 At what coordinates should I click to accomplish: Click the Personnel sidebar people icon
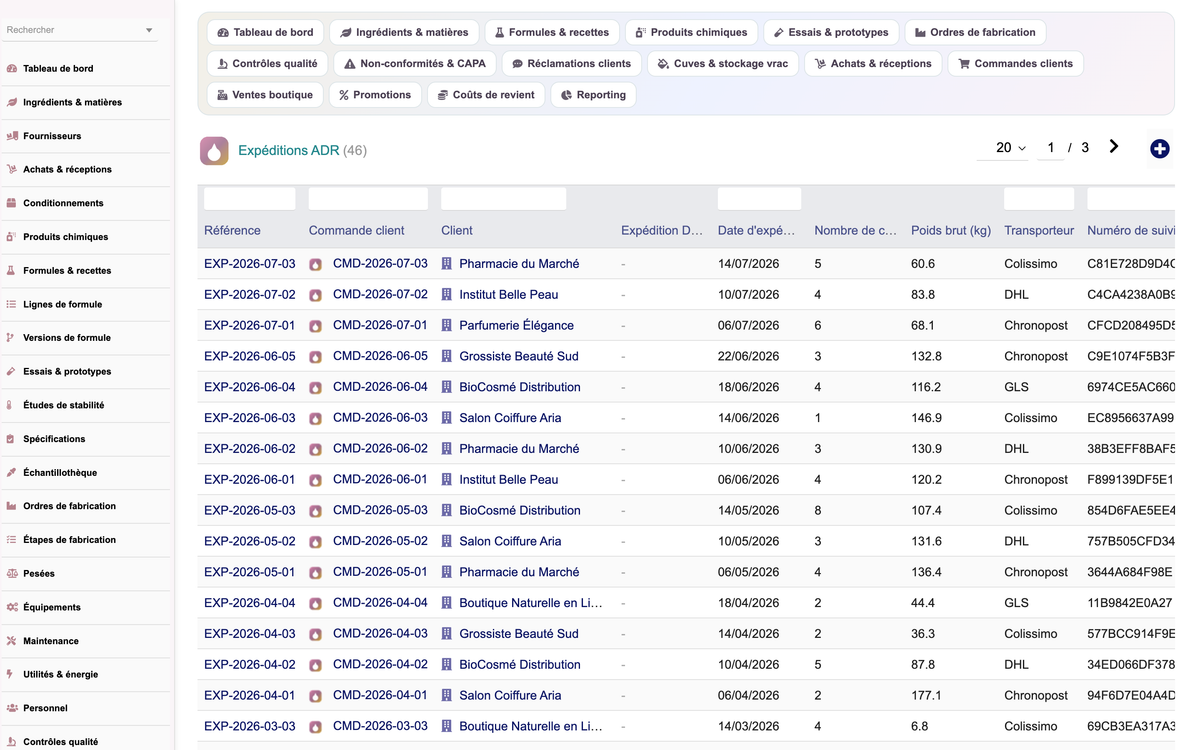(12, 708)
